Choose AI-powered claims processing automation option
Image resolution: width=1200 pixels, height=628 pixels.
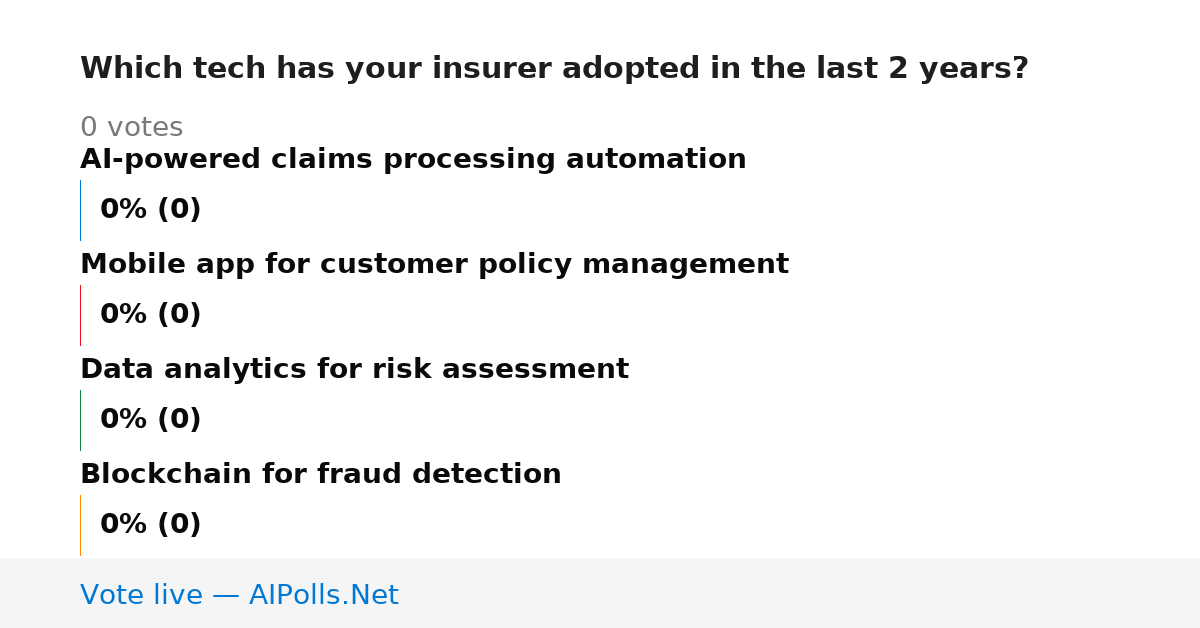tap(413, 160)
